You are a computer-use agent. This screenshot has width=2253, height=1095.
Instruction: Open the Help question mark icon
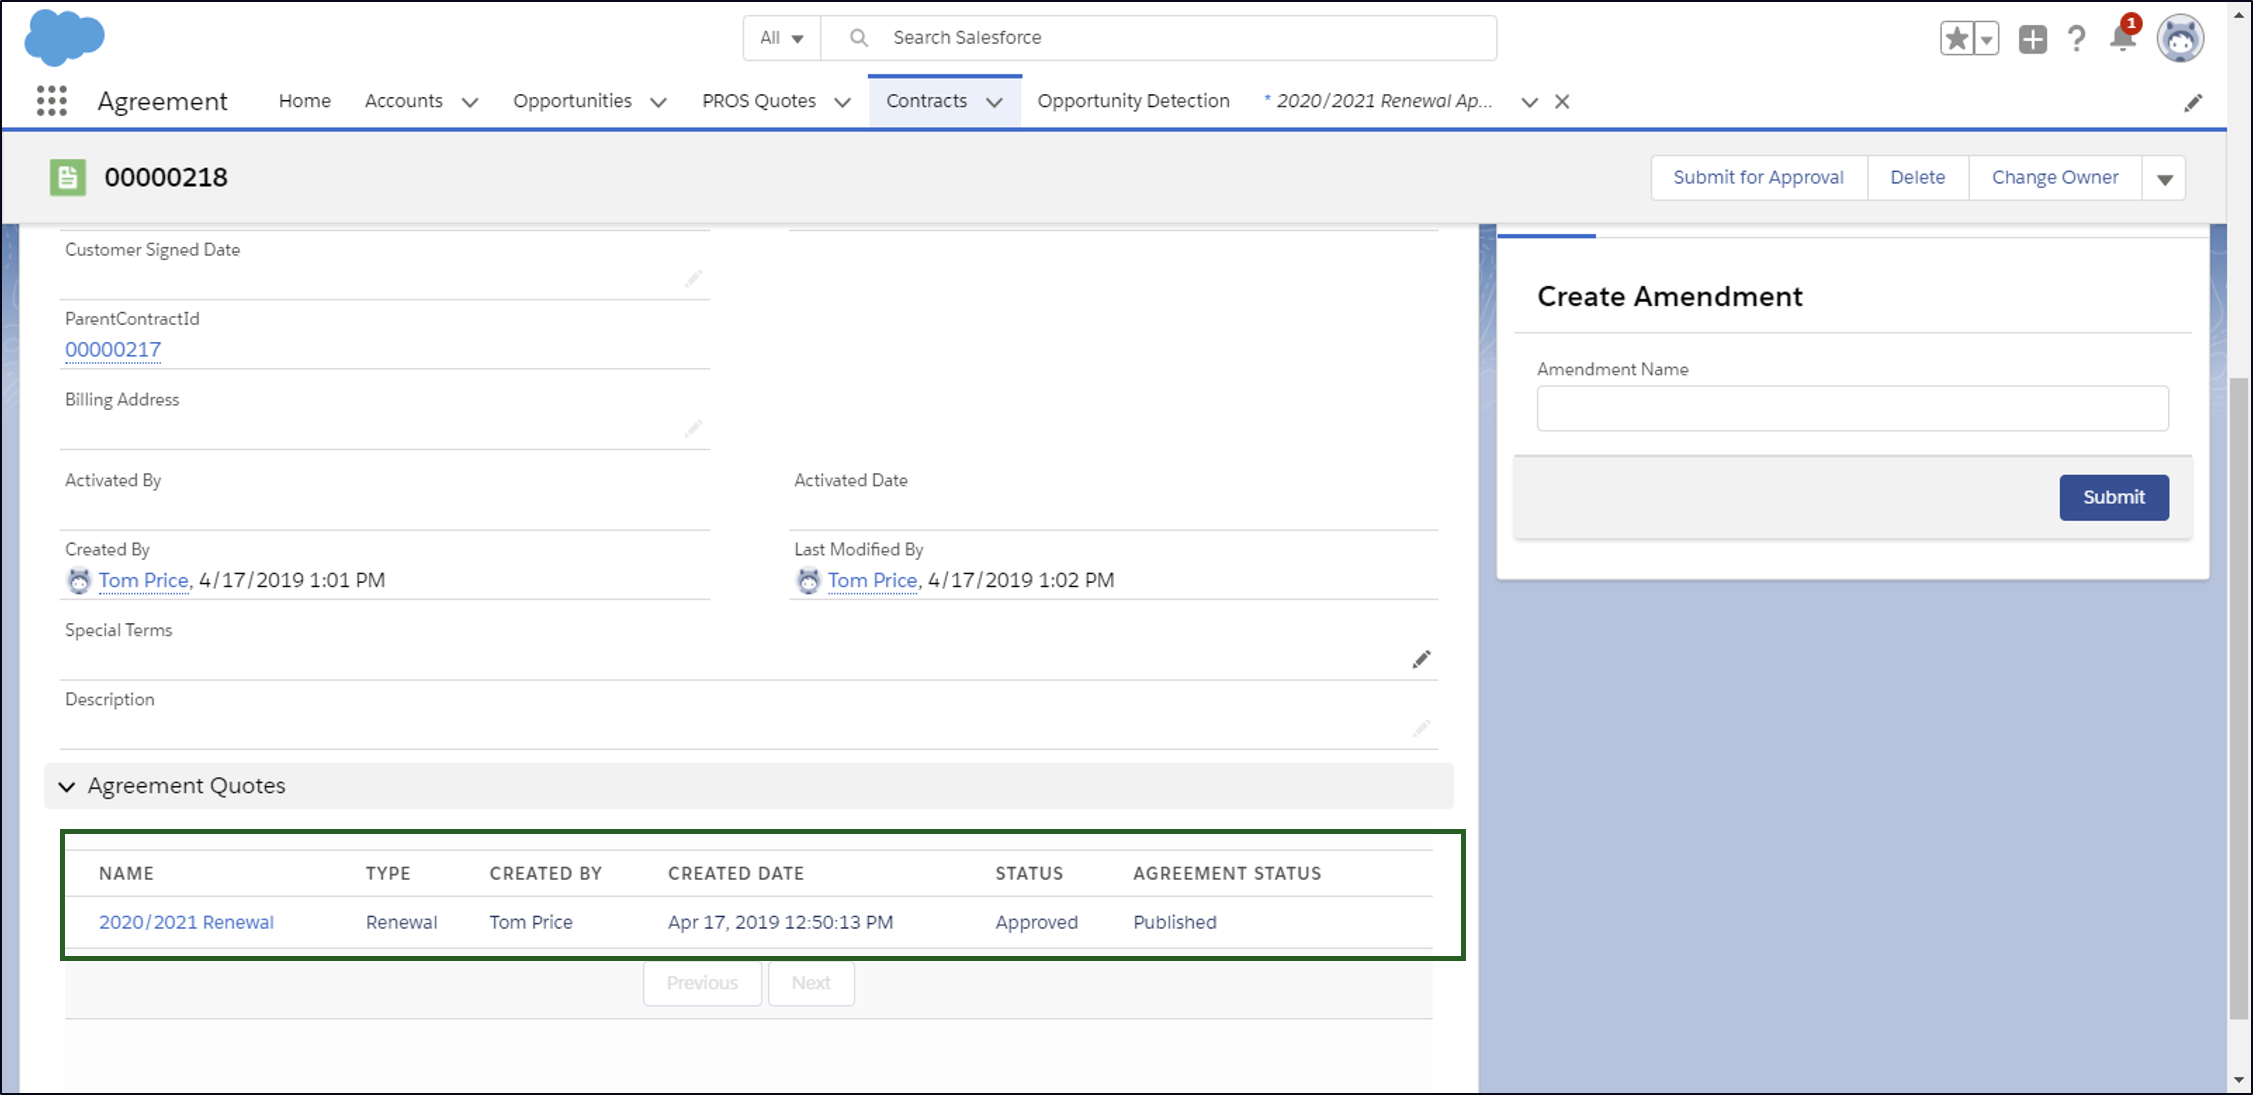coord(2077,39)
